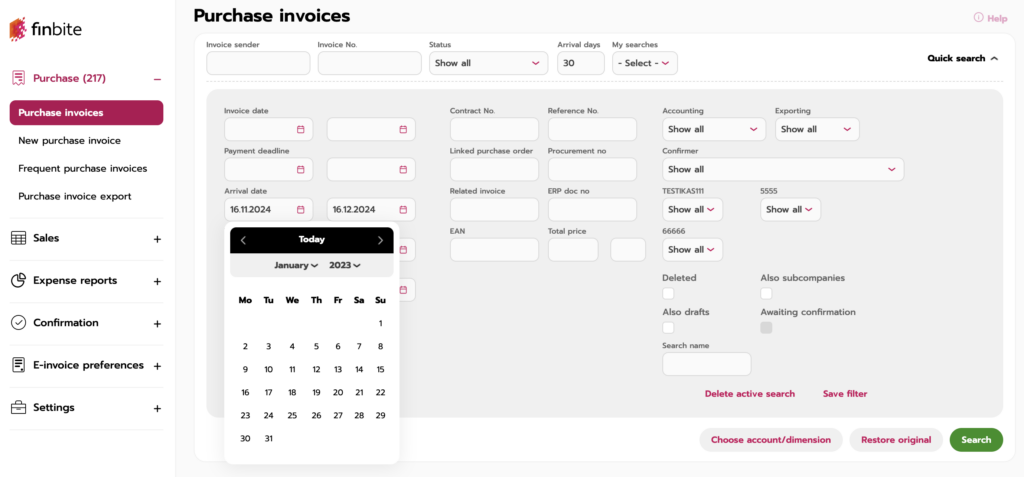Go to next month in calendar
Screen dimensions: 1024x477
pyautogui.click(x=380, y=240)
